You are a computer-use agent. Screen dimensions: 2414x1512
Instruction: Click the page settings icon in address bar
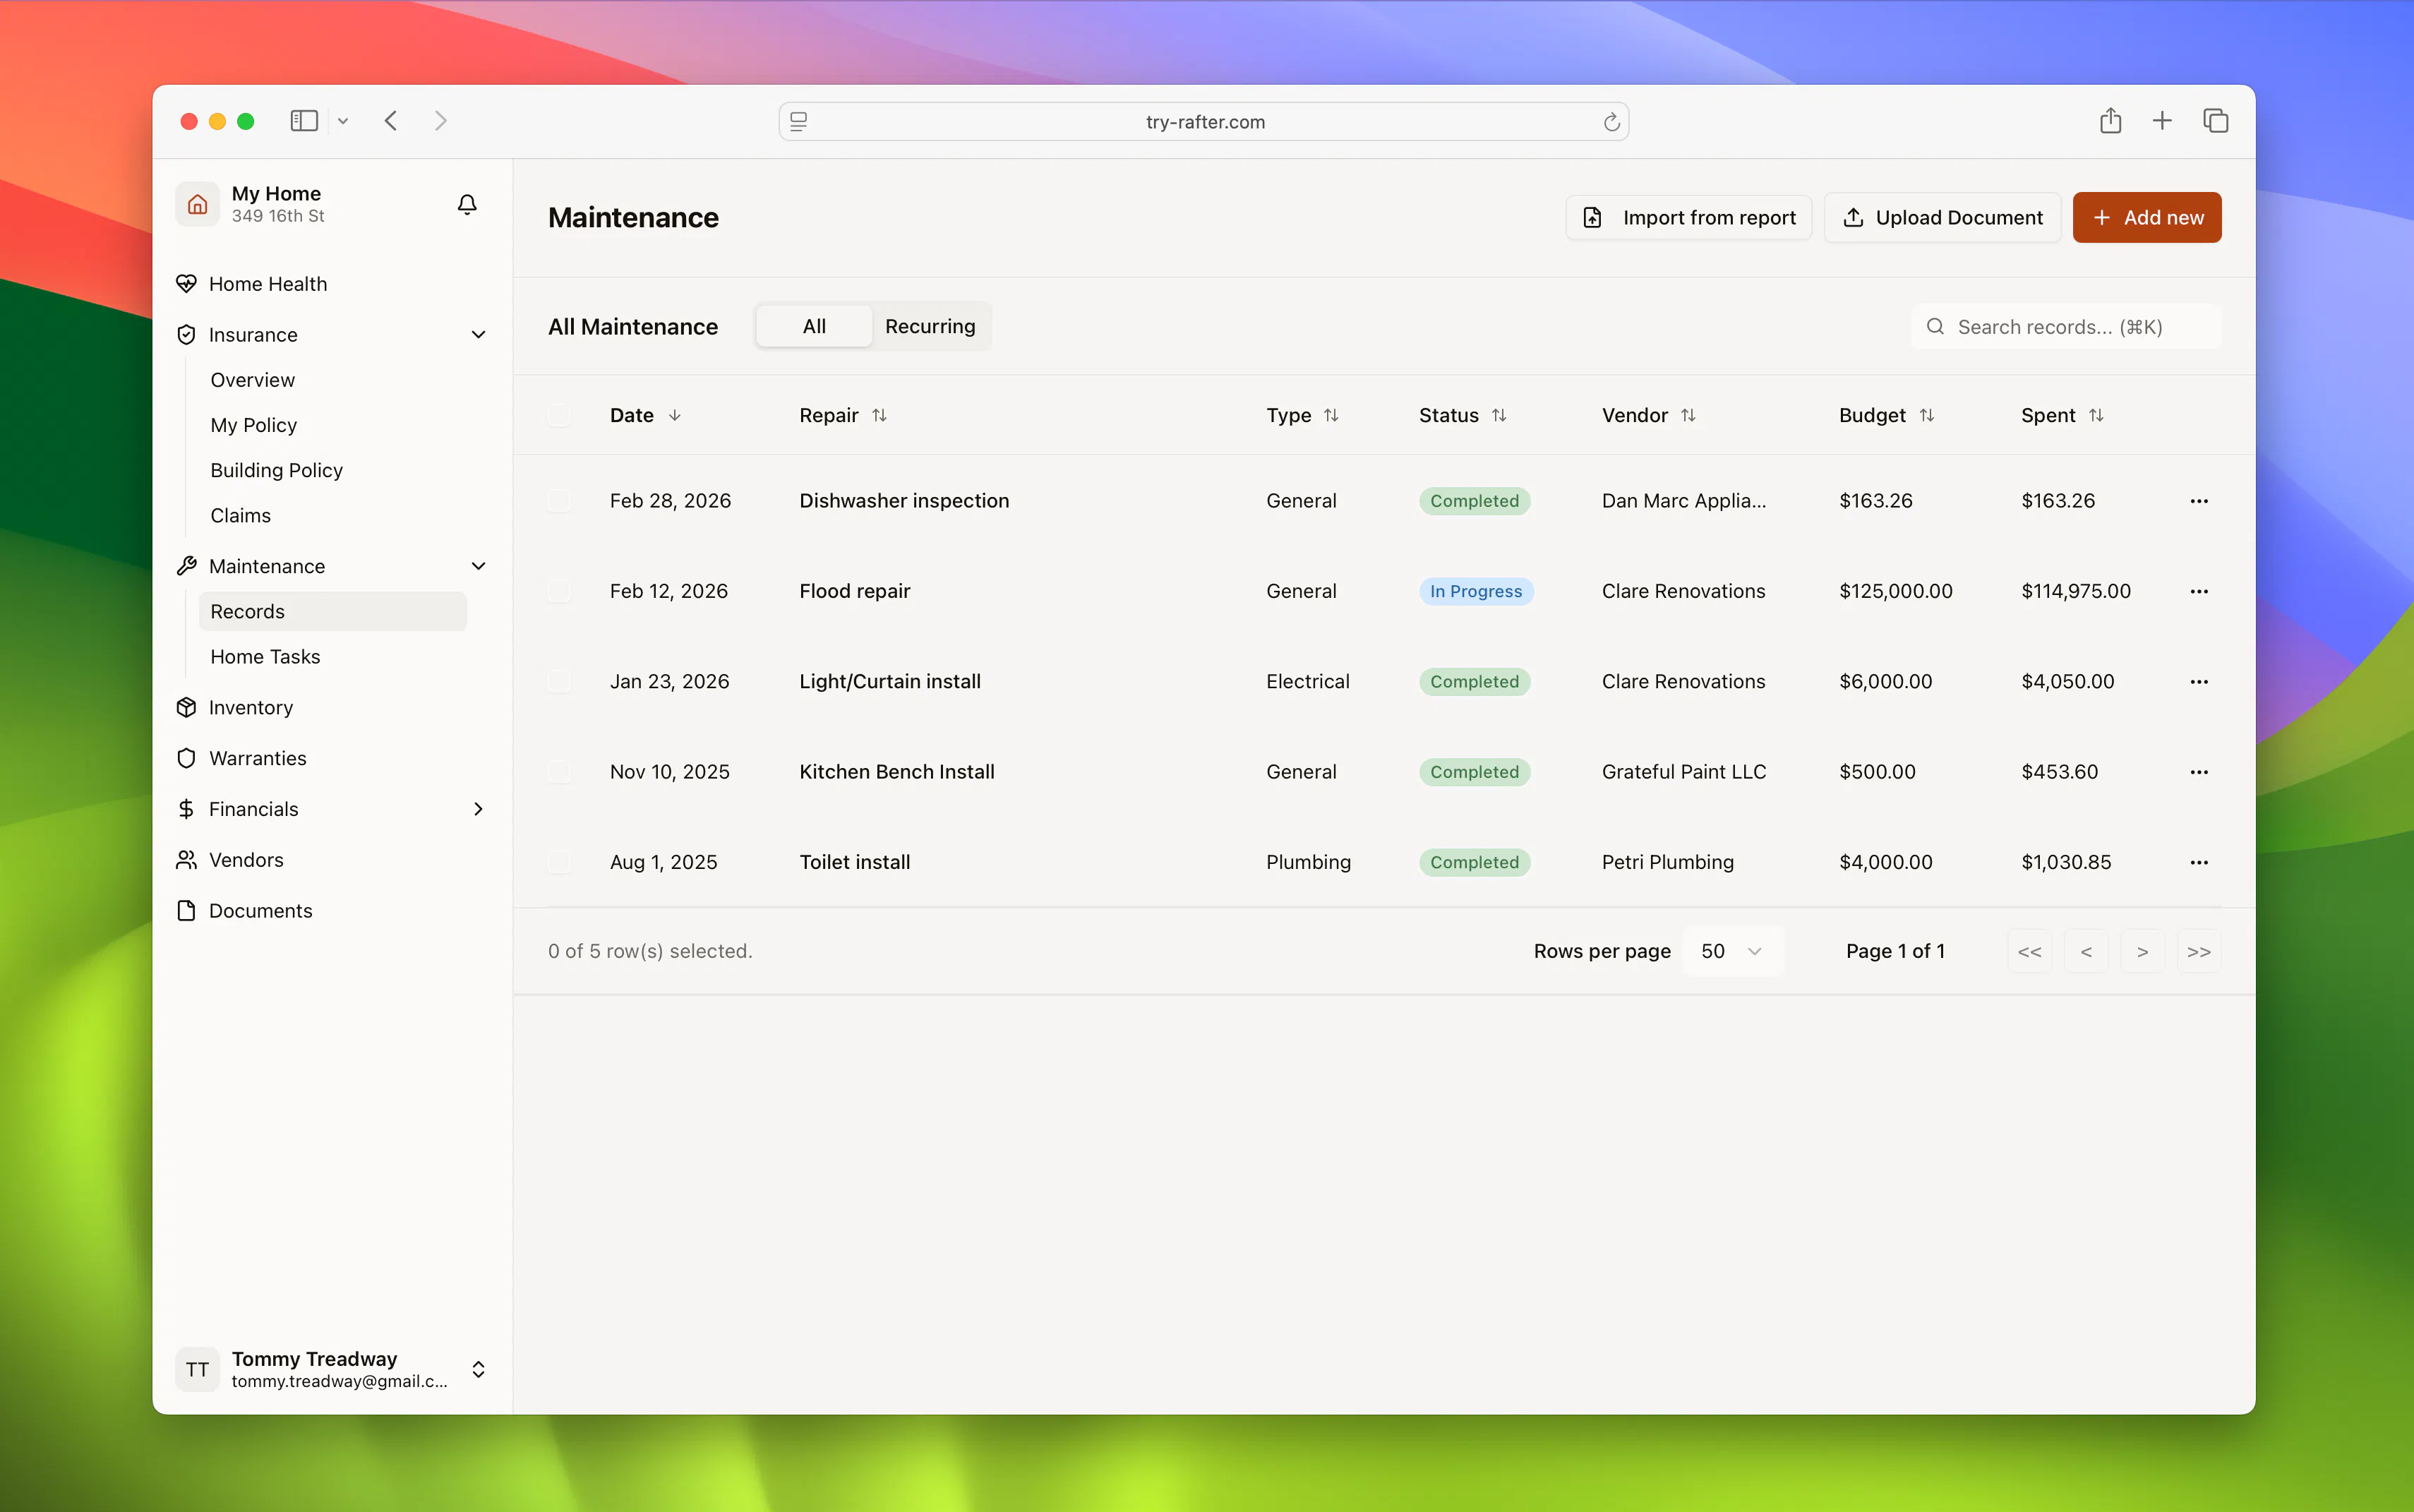(798, 122)
